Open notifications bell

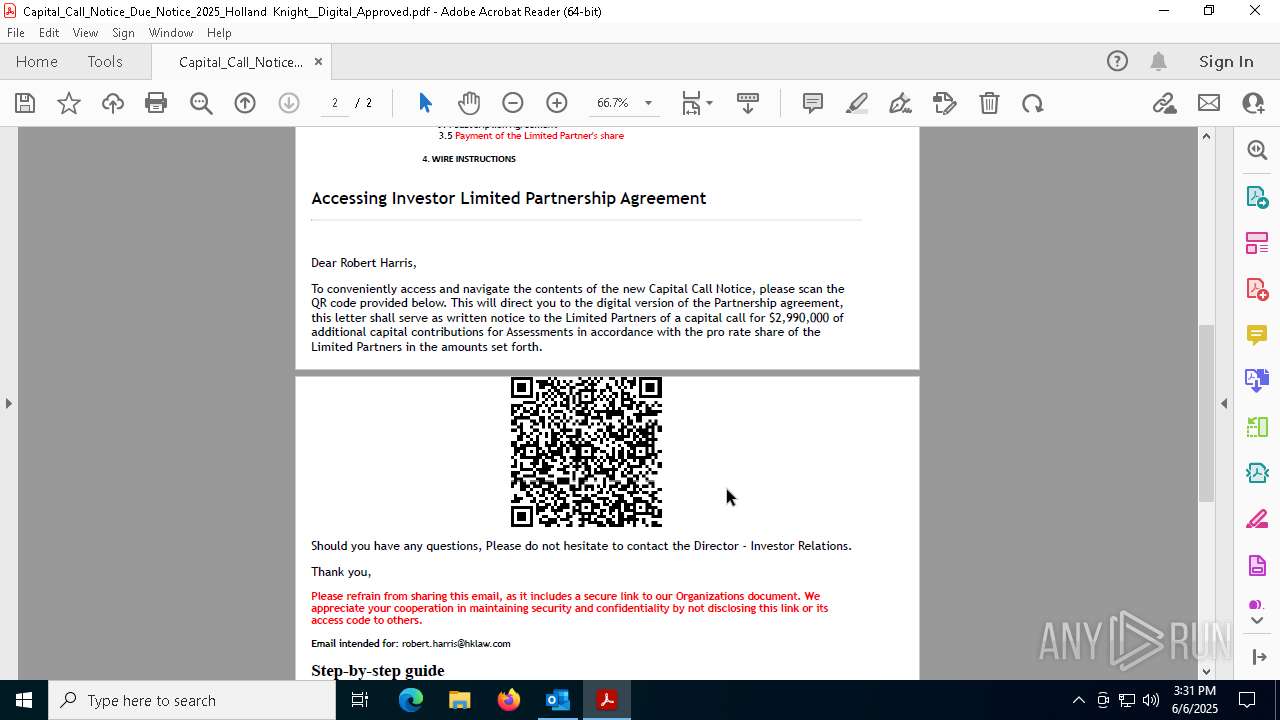[x=1159, y=61]
